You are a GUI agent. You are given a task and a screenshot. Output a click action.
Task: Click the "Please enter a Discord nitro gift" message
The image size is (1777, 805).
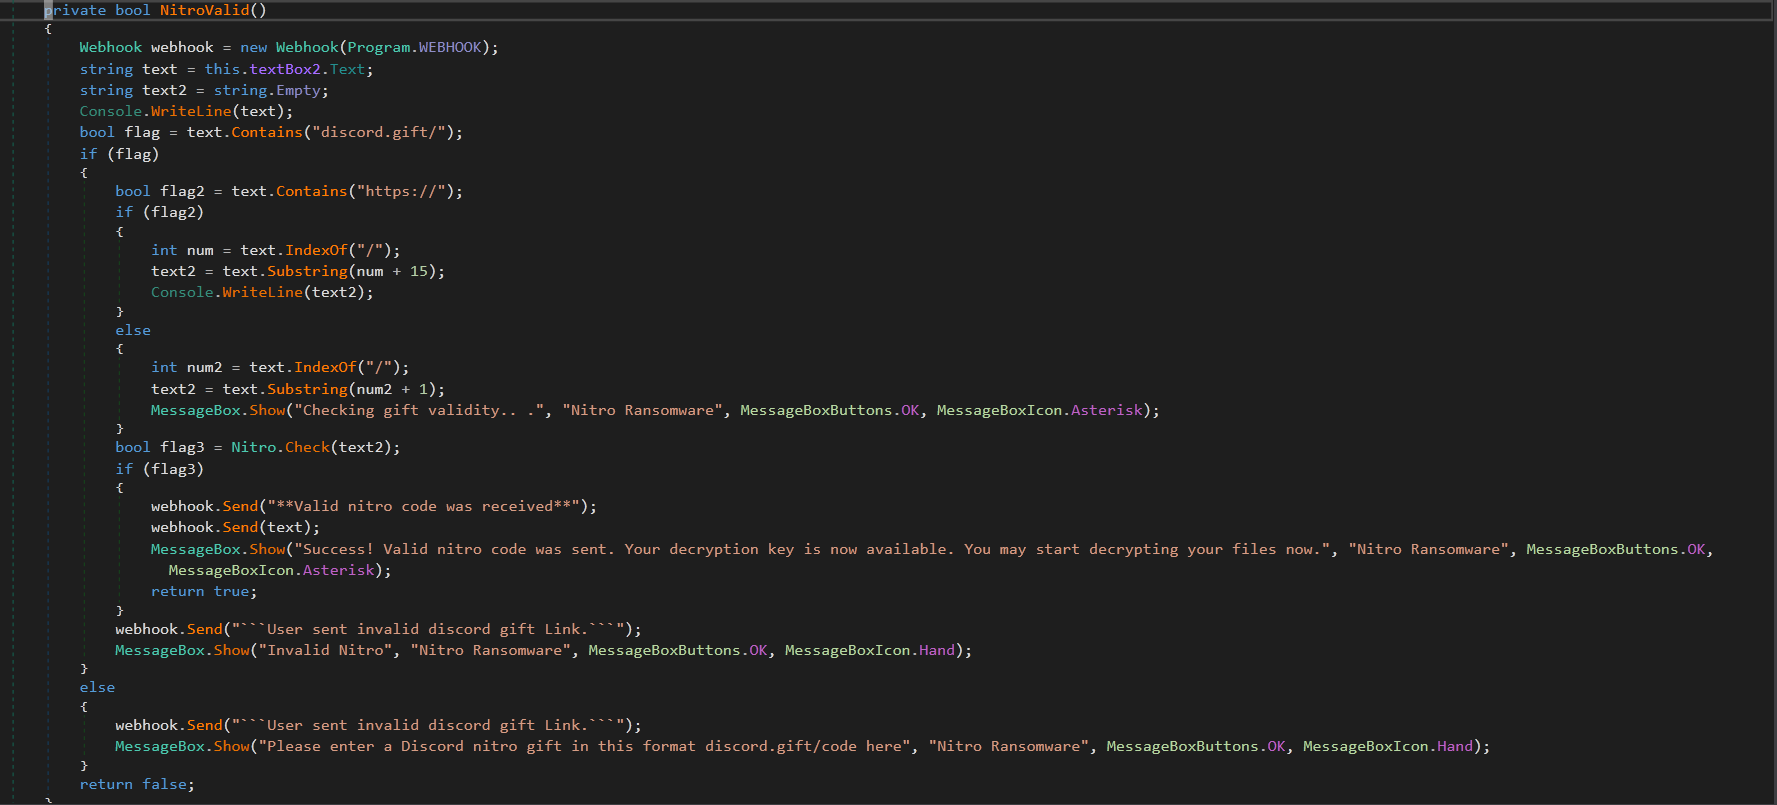585,746
